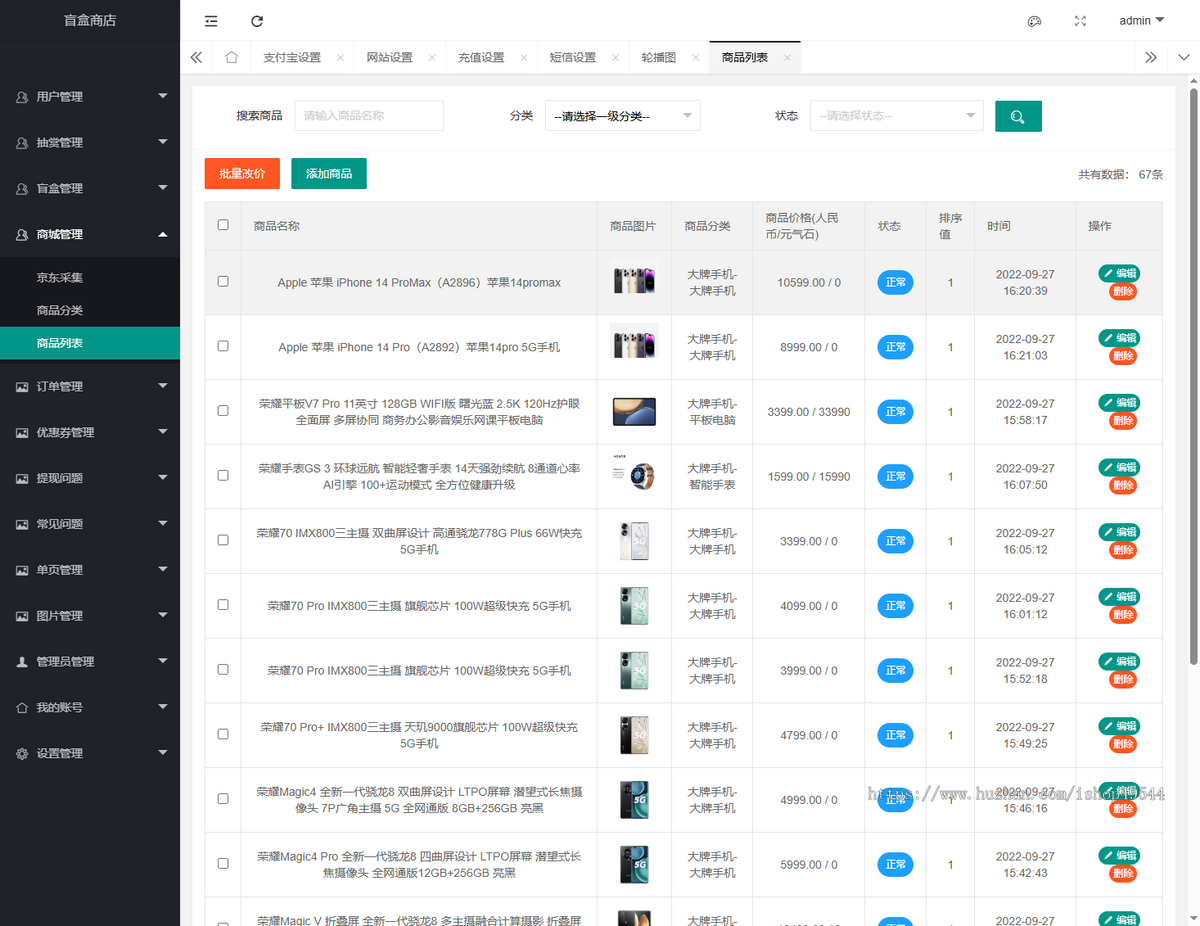
Task: Close the 充值设置 tab
Action: 524,58
